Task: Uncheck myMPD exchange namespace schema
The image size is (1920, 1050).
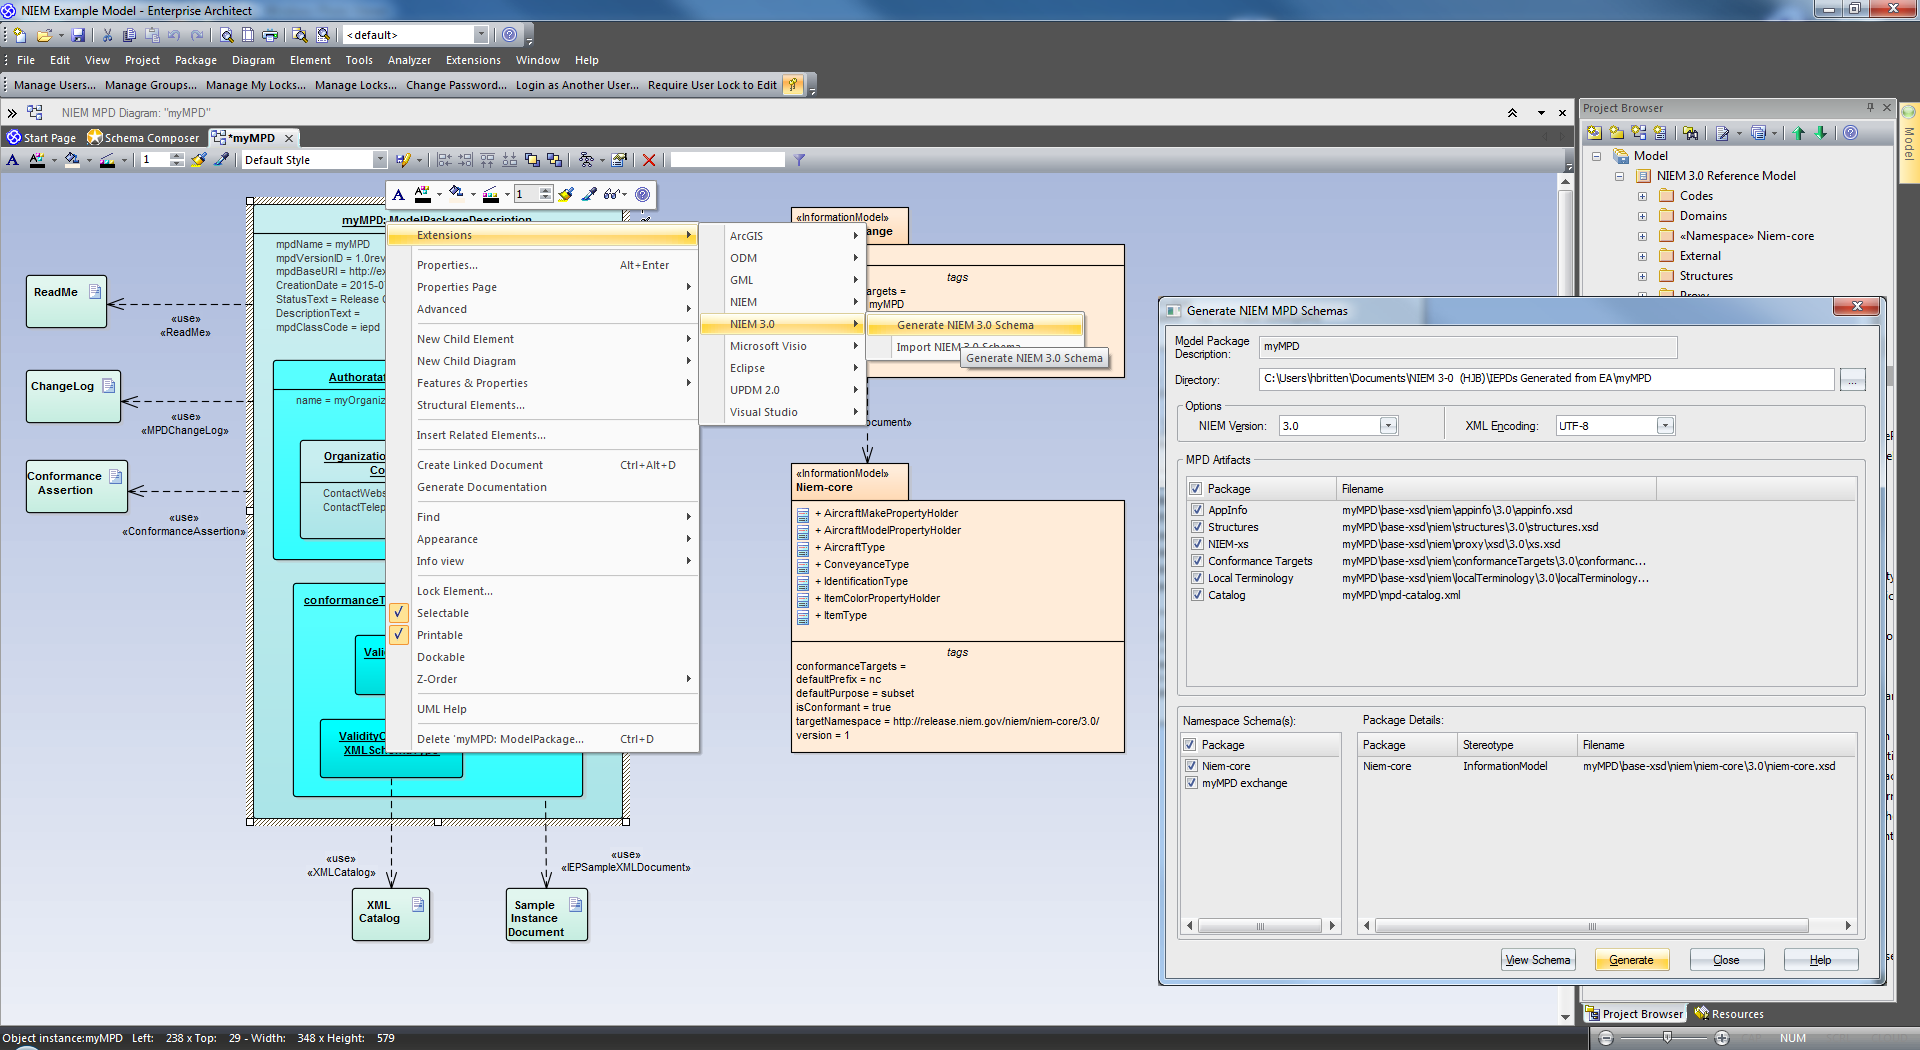Action: click(x=1191, y=783)
